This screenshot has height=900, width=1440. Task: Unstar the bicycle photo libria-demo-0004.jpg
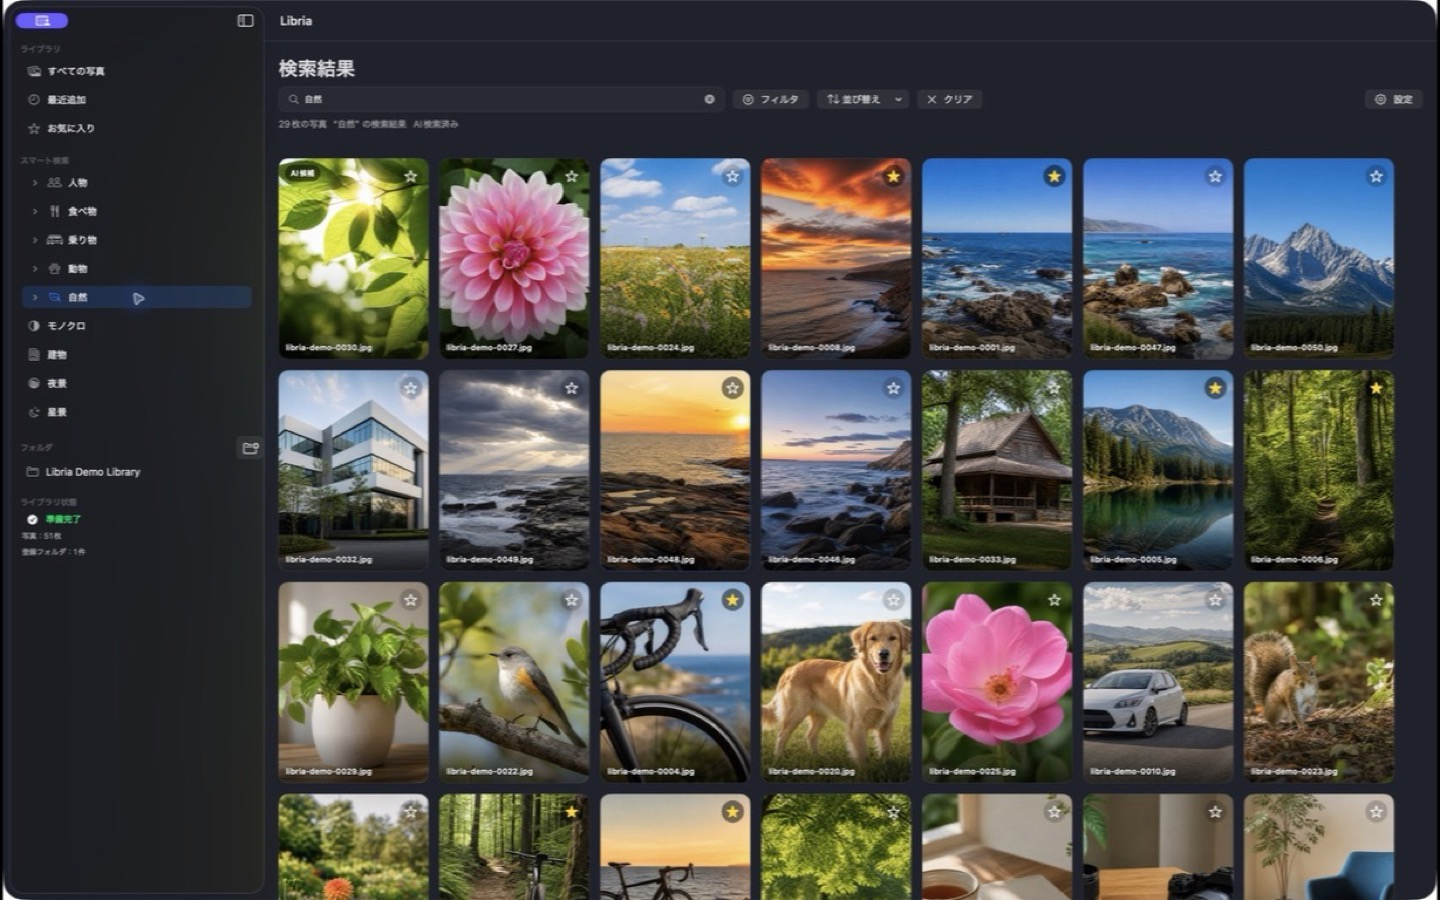pos(733,600)
